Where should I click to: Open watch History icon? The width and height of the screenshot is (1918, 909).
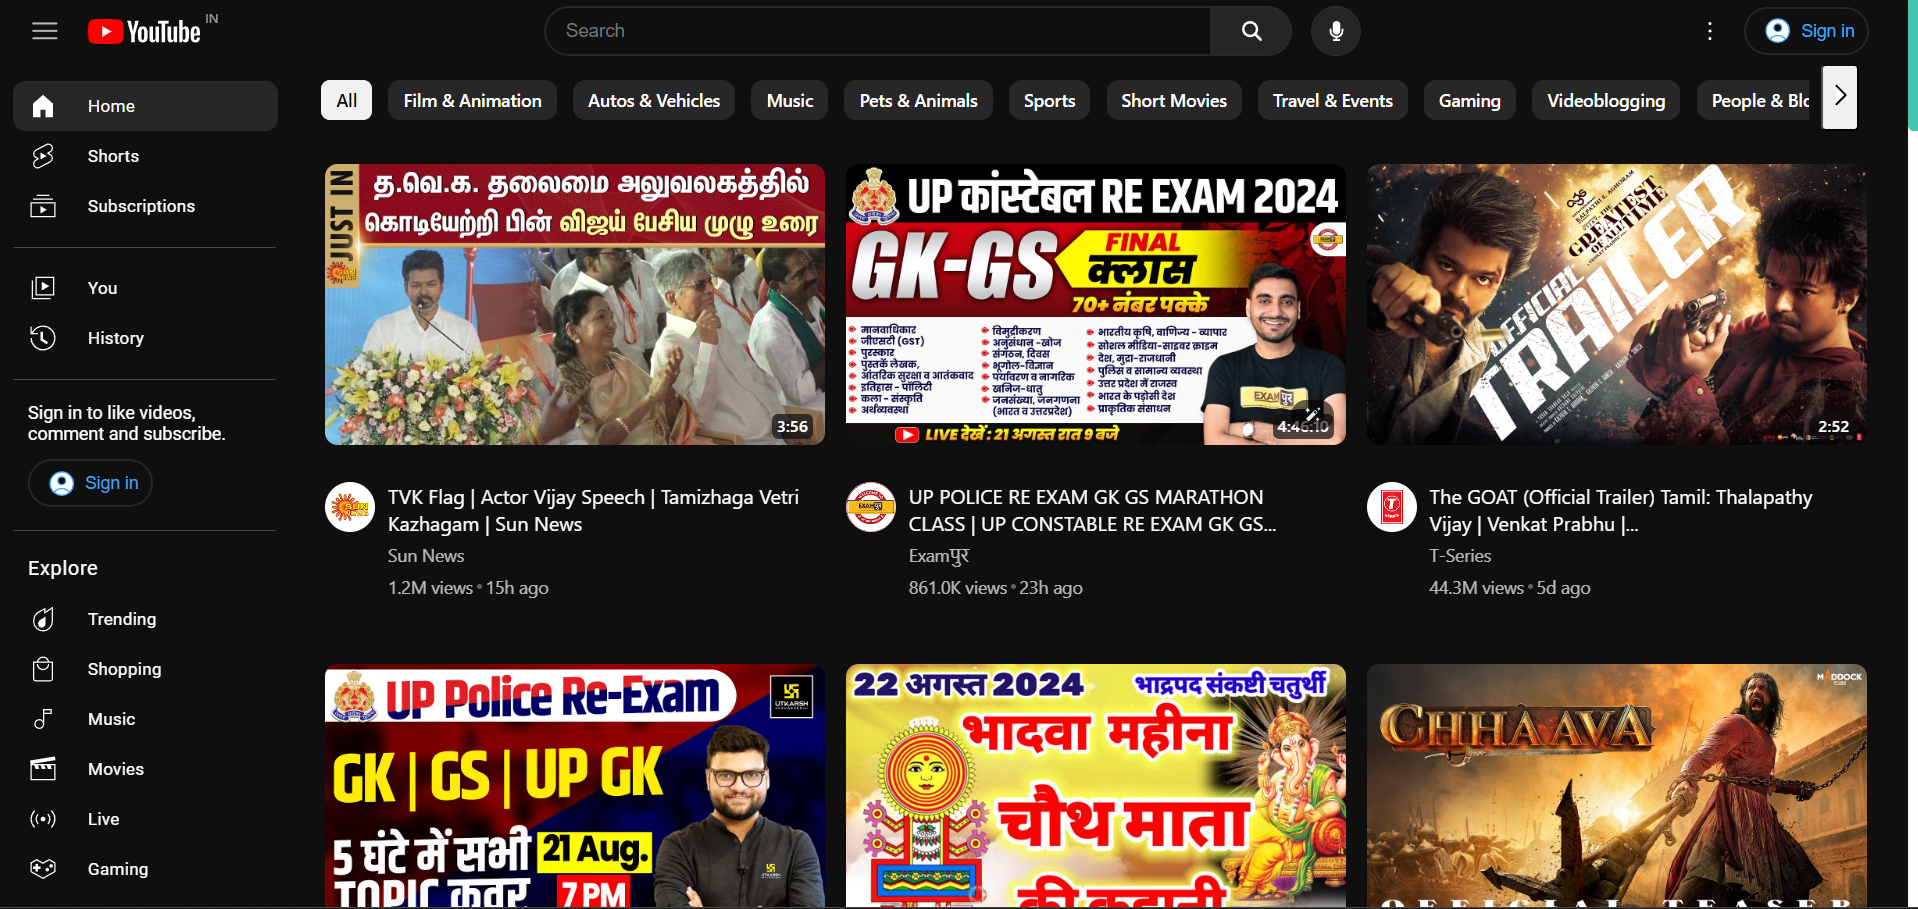click(43, 338)
